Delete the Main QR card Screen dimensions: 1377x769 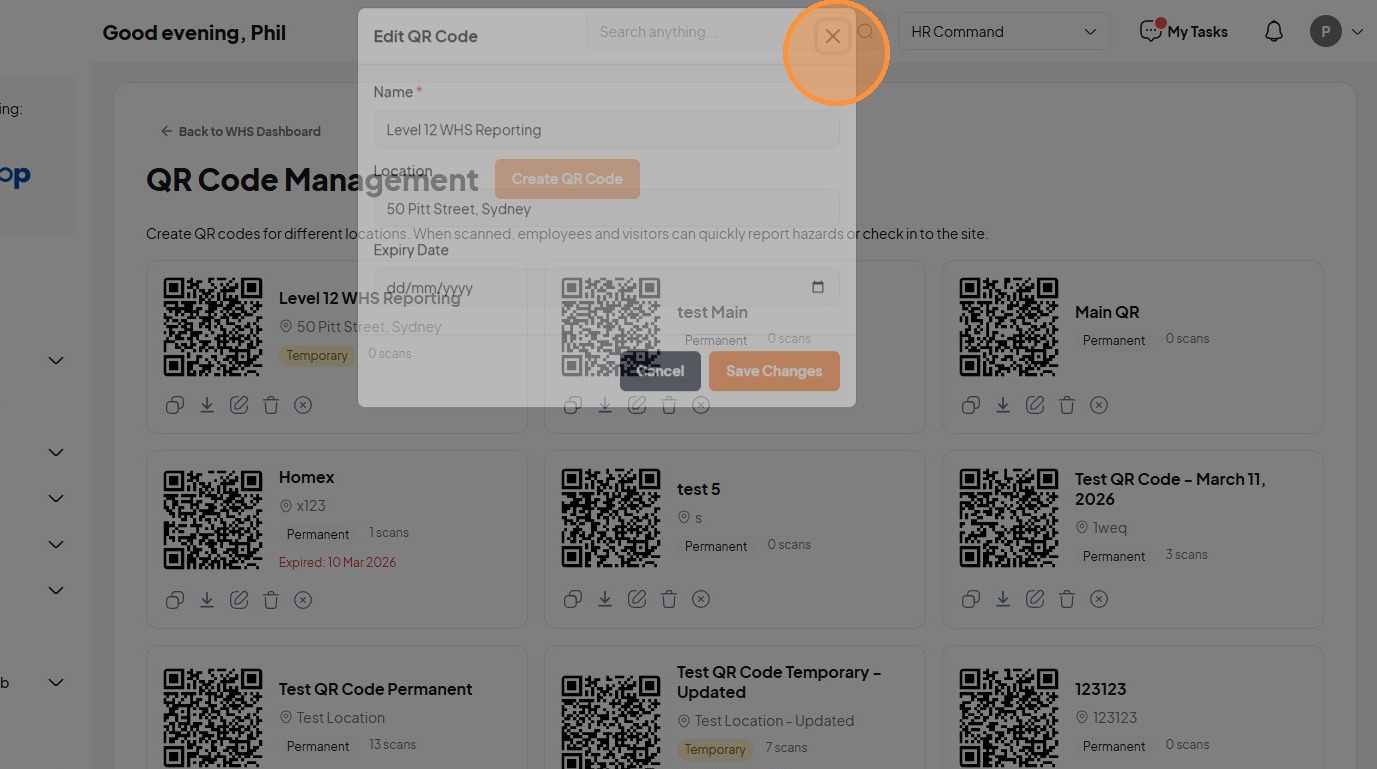(1067, 405)
